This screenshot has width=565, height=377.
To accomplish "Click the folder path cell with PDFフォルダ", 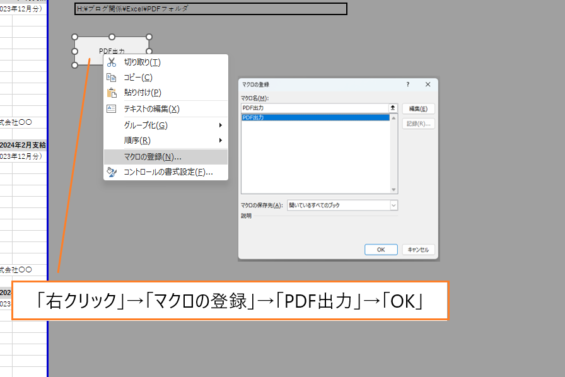I will [211, 9].
